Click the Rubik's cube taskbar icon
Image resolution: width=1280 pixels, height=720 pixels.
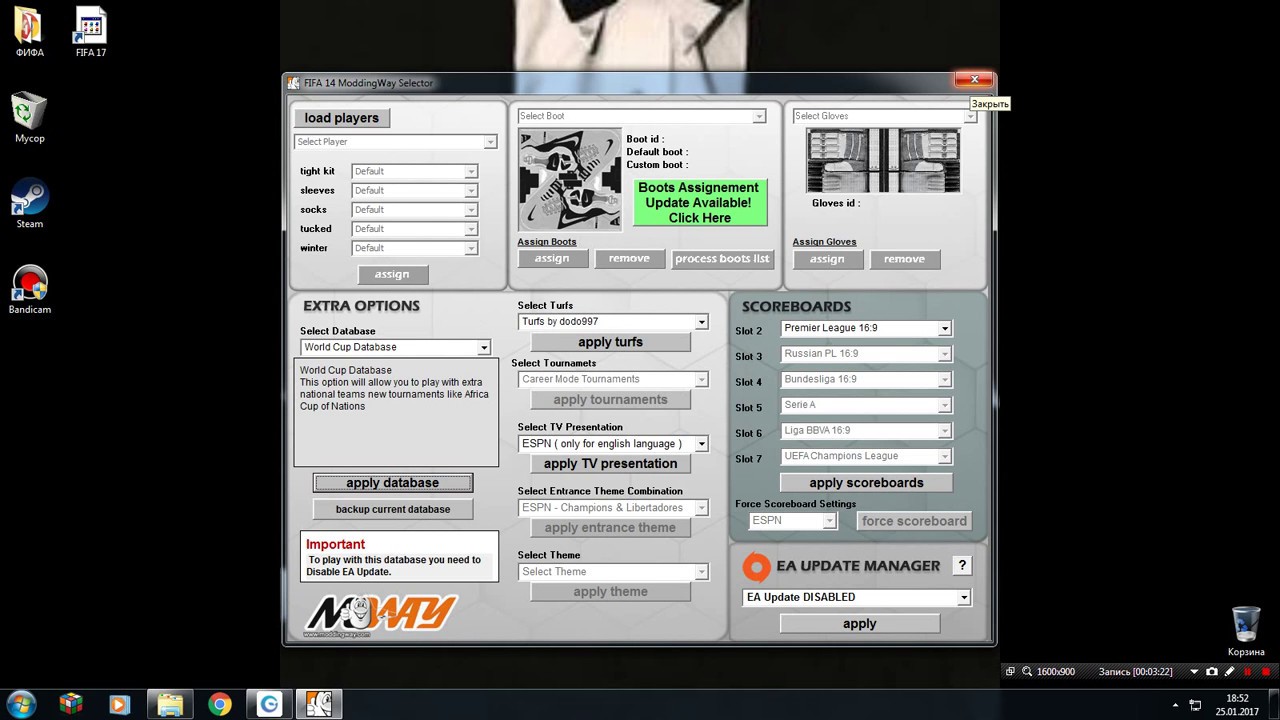71,704
